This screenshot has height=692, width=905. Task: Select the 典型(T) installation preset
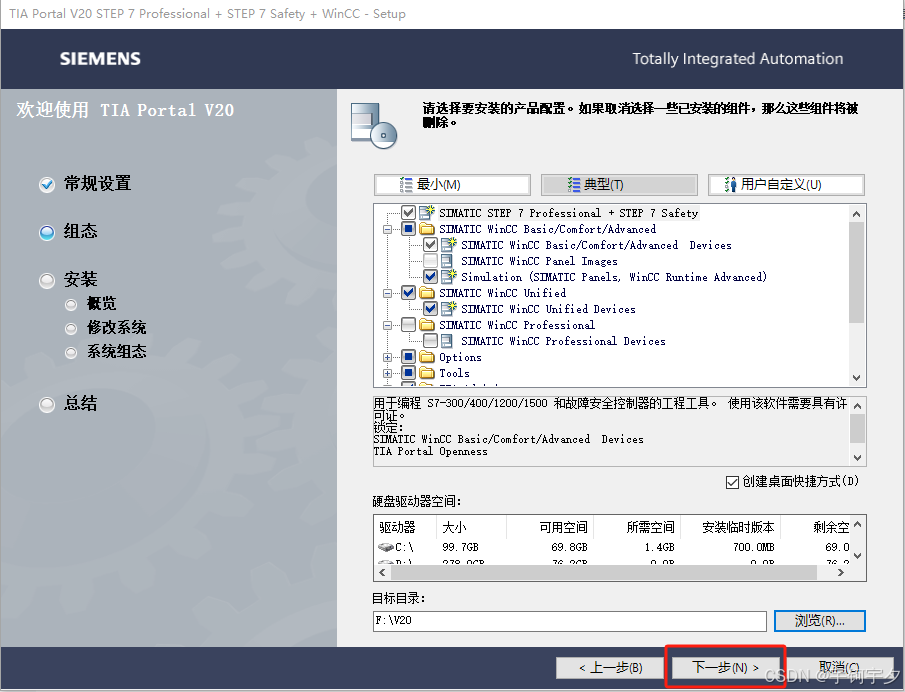619,185
